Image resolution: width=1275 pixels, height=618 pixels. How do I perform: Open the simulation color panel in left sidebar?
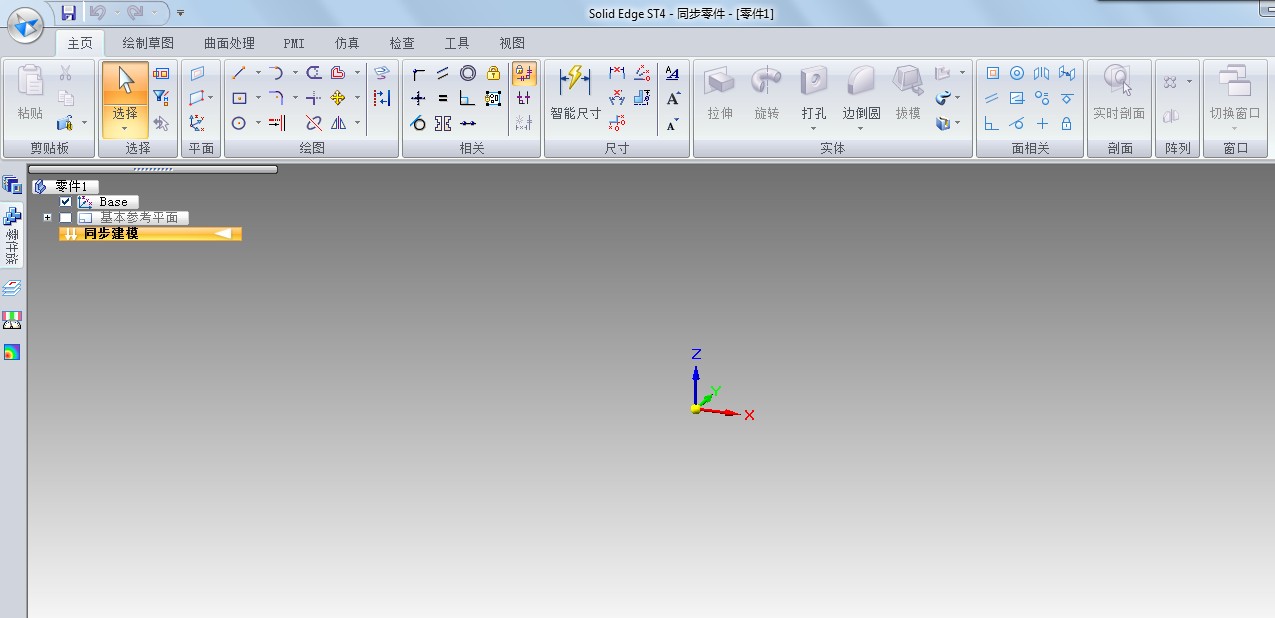pyautogui.click(x=12, y=352)
